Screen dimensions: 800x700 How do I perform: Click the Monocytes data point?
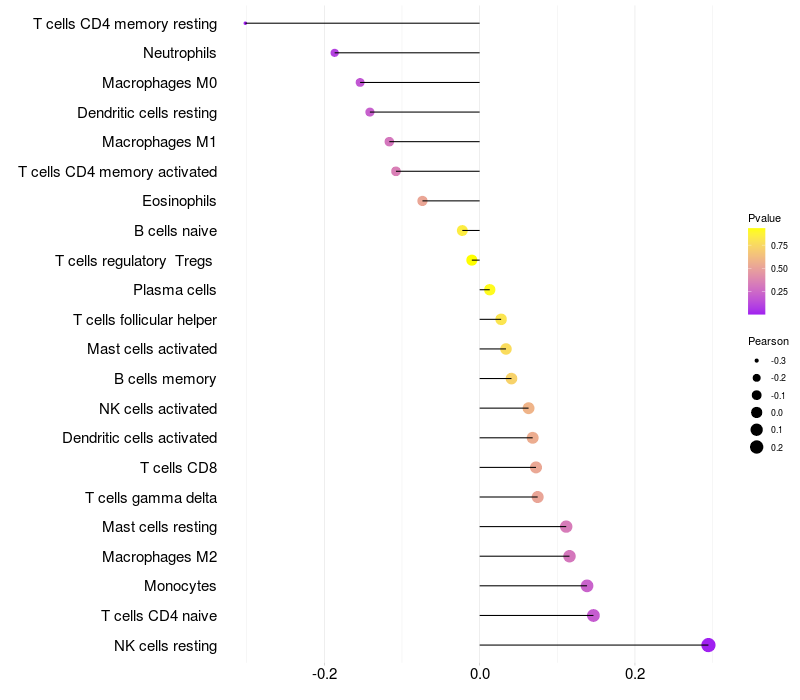587,586
